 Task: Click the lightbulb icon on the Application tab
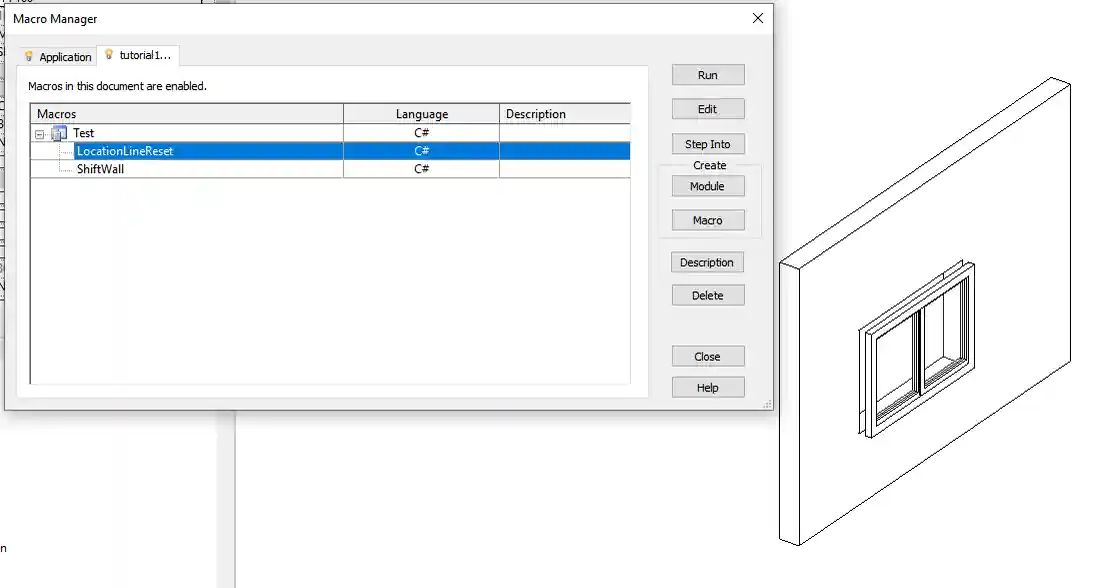coord(30,56)
